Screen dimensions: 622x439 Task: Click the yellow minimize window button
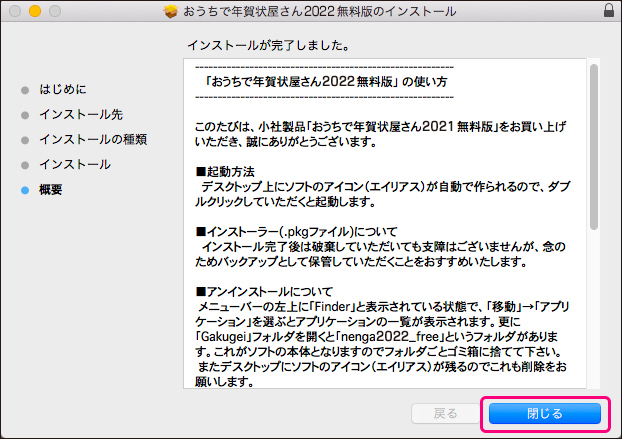(x=35, y=11)
